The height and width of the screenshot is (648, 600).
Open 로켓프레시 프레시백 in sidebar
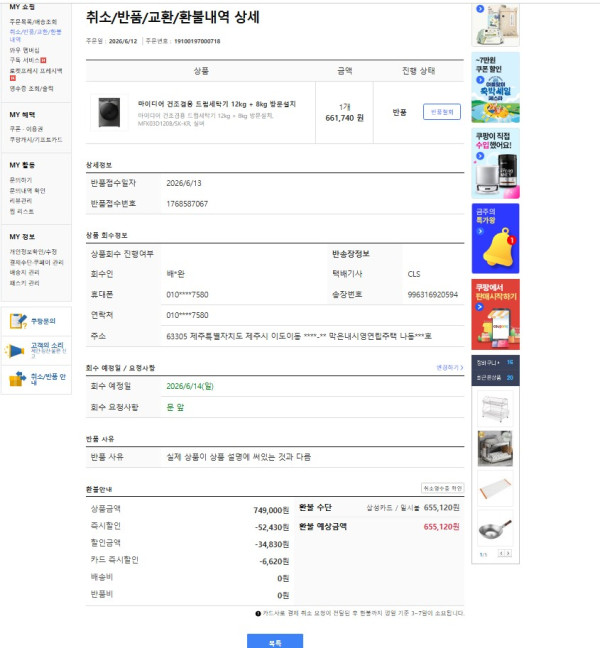36,71
